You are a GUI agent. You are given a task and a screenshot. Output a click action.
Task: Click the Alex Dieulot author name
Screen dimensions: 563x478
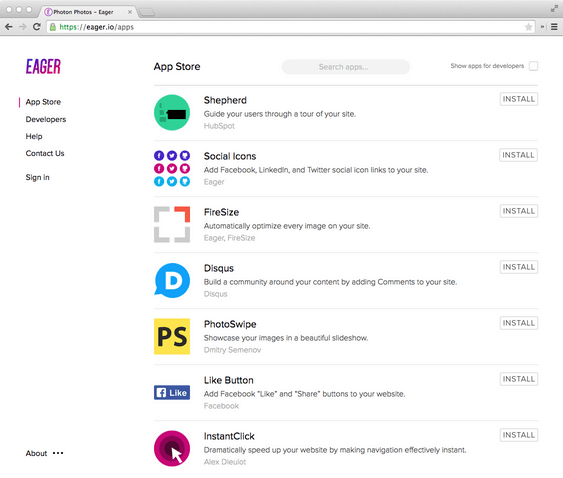tap(225, 462)
